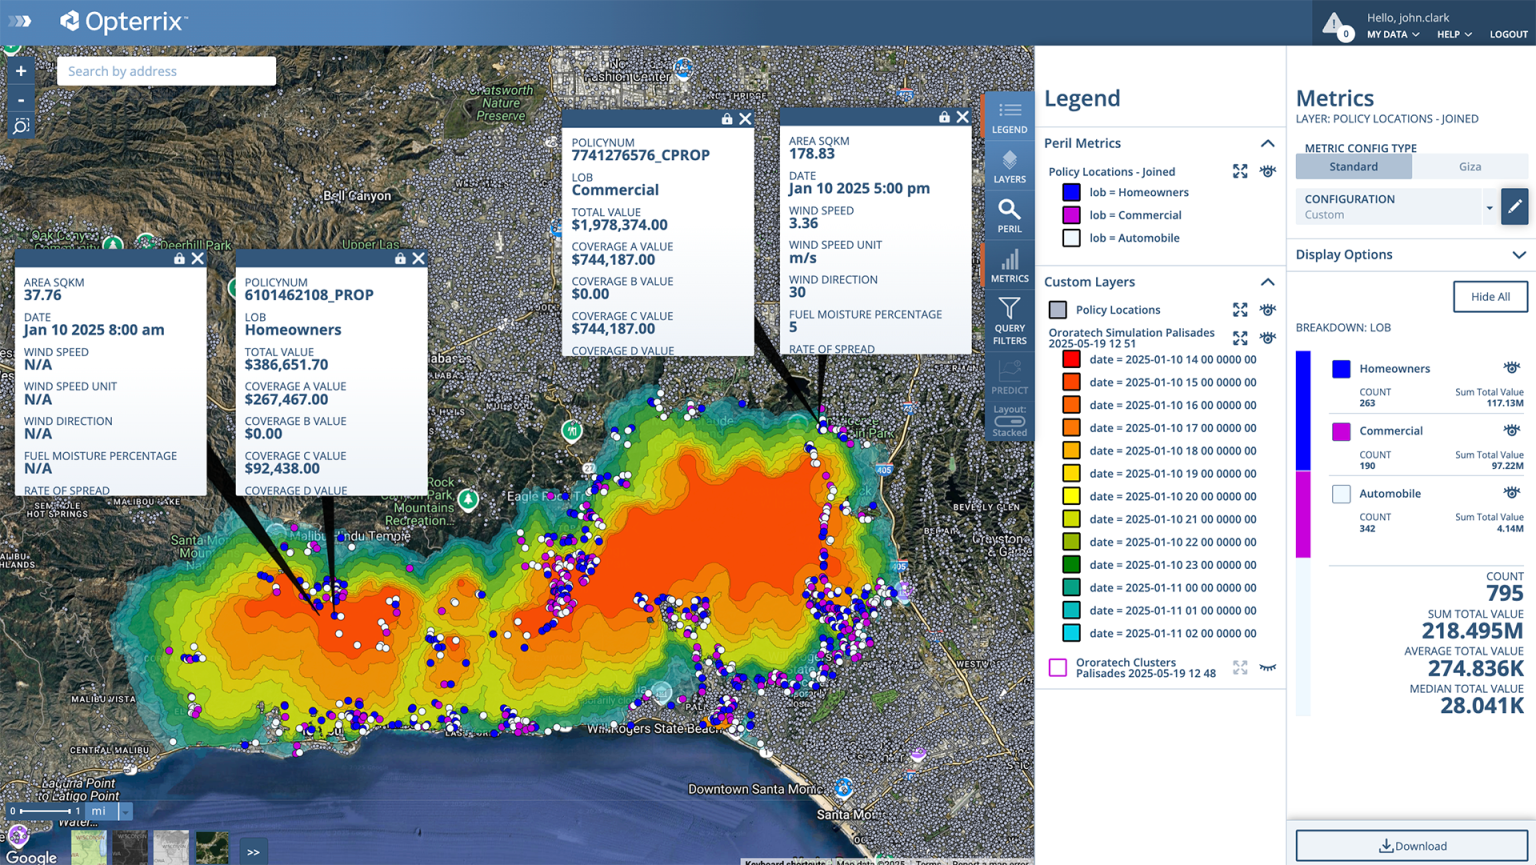Open the Layers panel icon
Image resolution: width=1536 pixels, height=865 pixels.
pos(1009,166)
